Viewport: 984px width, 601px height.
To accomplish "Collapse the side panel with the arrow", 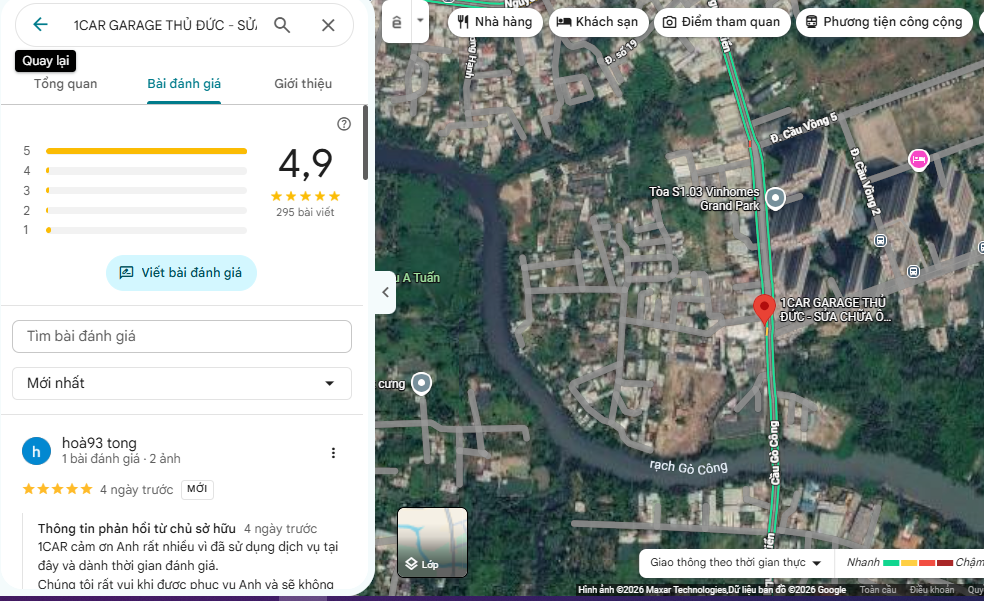I will coord(385,292).
